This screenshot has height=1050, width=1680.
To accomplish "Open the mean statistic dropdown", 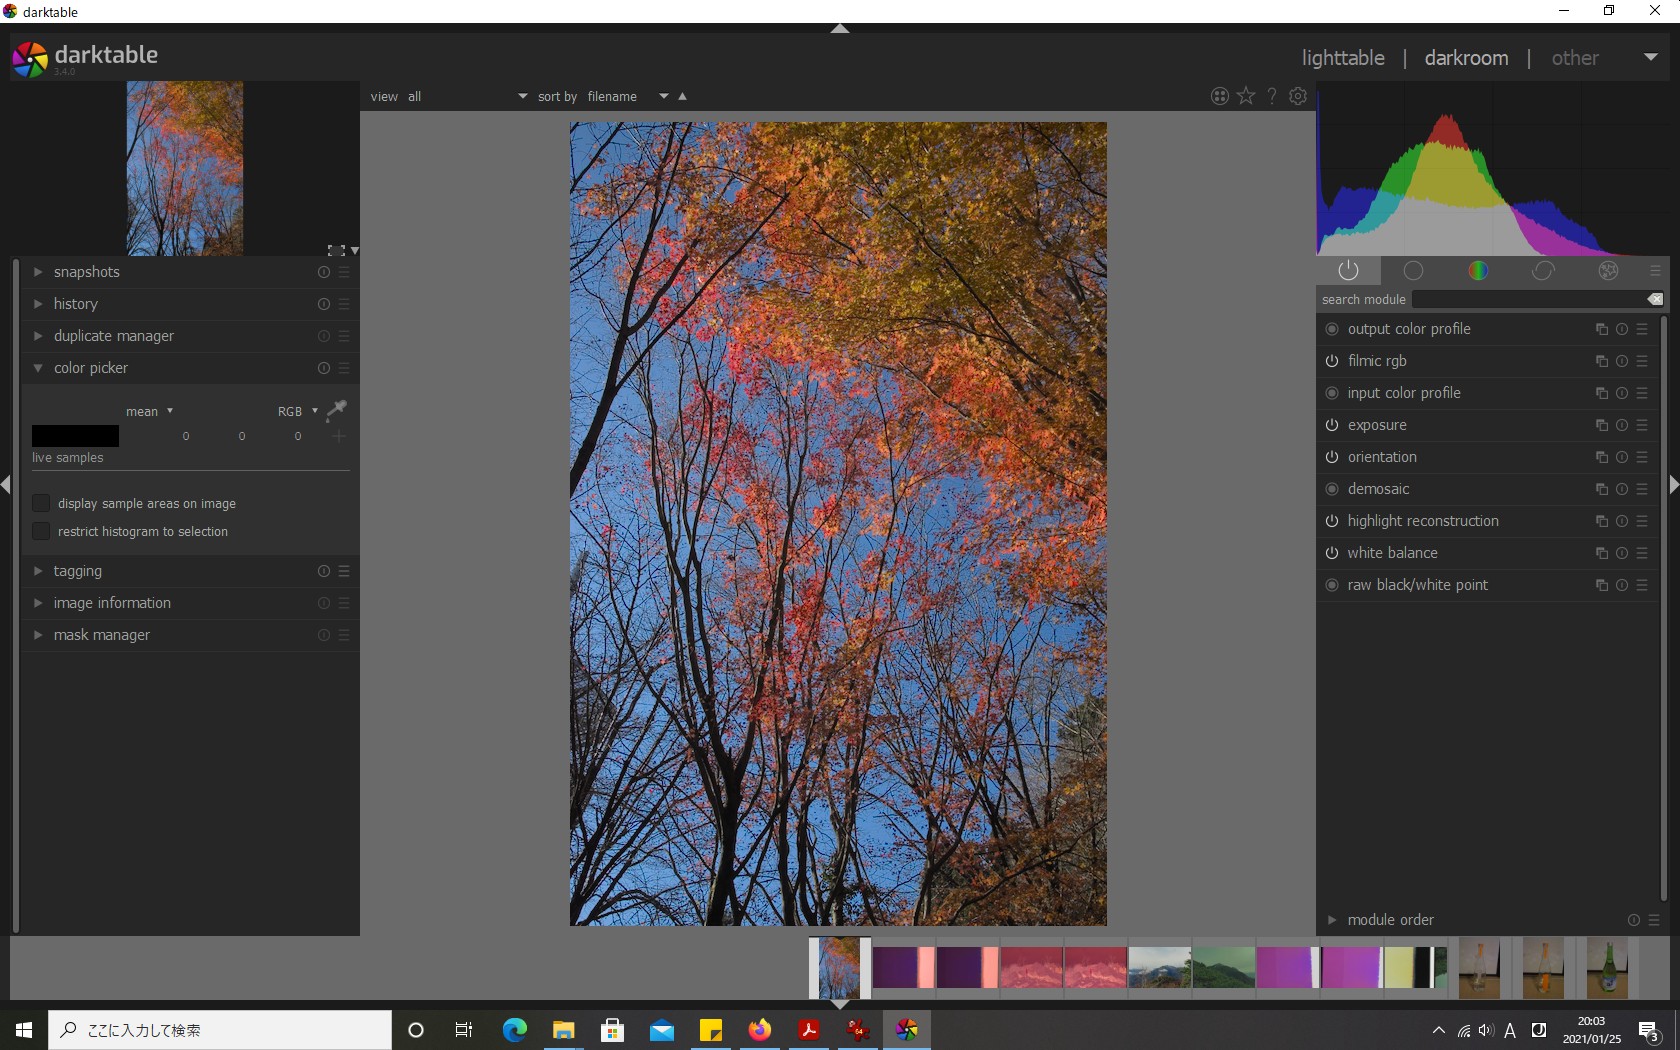I will (150, 411).
